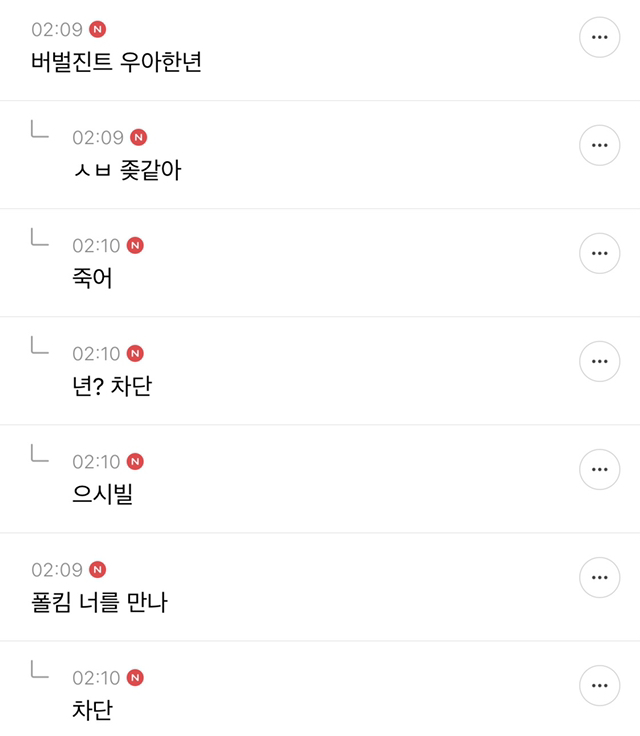Select the N badge above the "으시빌" reply
This screenshot has height=736, width=640.
click(135, 461)
